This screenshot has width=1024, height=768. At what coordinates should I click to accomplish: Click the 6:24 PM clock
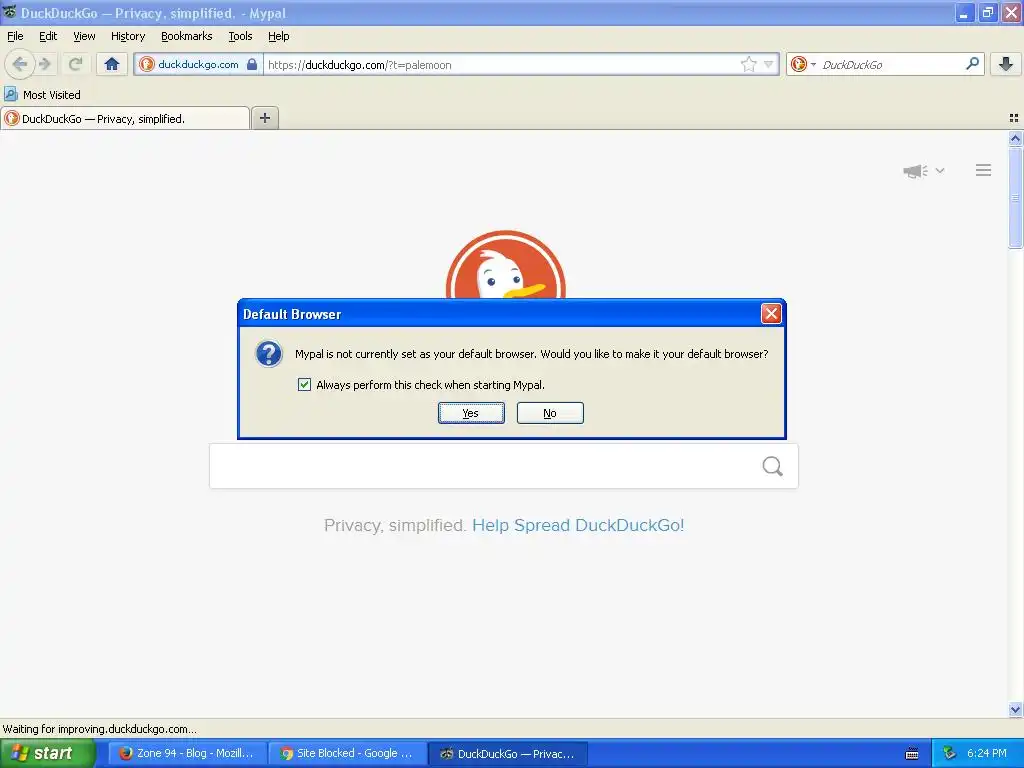tap(987, 753)
